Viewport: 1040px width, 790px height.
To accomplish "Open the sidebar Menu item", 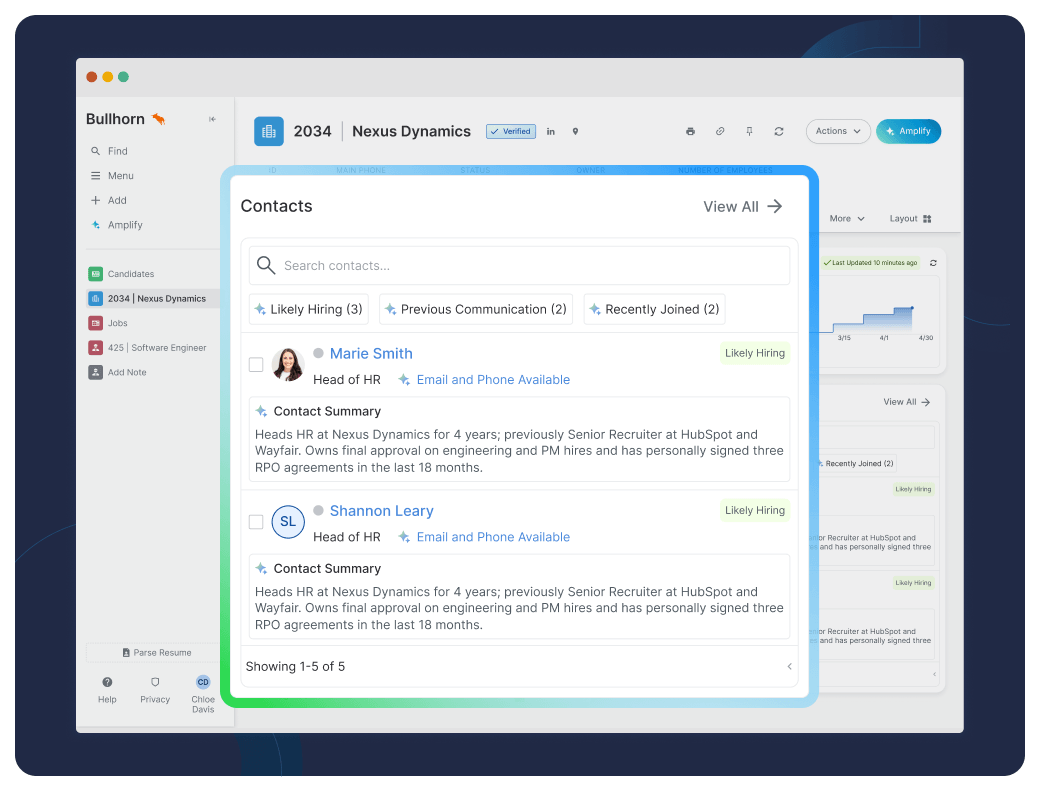I will point(112,176).
